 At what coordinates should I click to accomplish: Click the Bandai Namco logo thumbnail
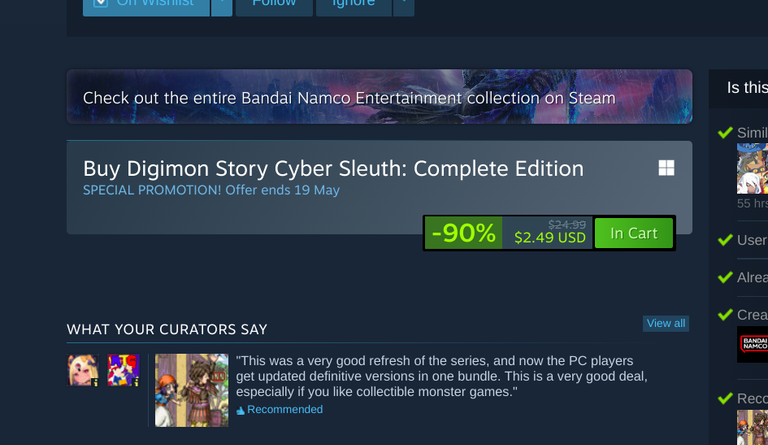[x=753, y=345]
